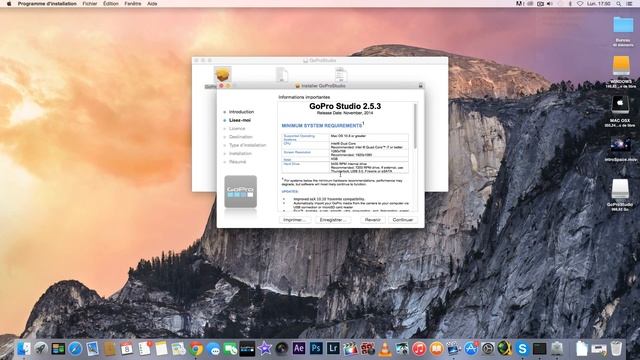Open Notes from the dock
The height and width of the screenshot is (360, 640).
[161, 348]
